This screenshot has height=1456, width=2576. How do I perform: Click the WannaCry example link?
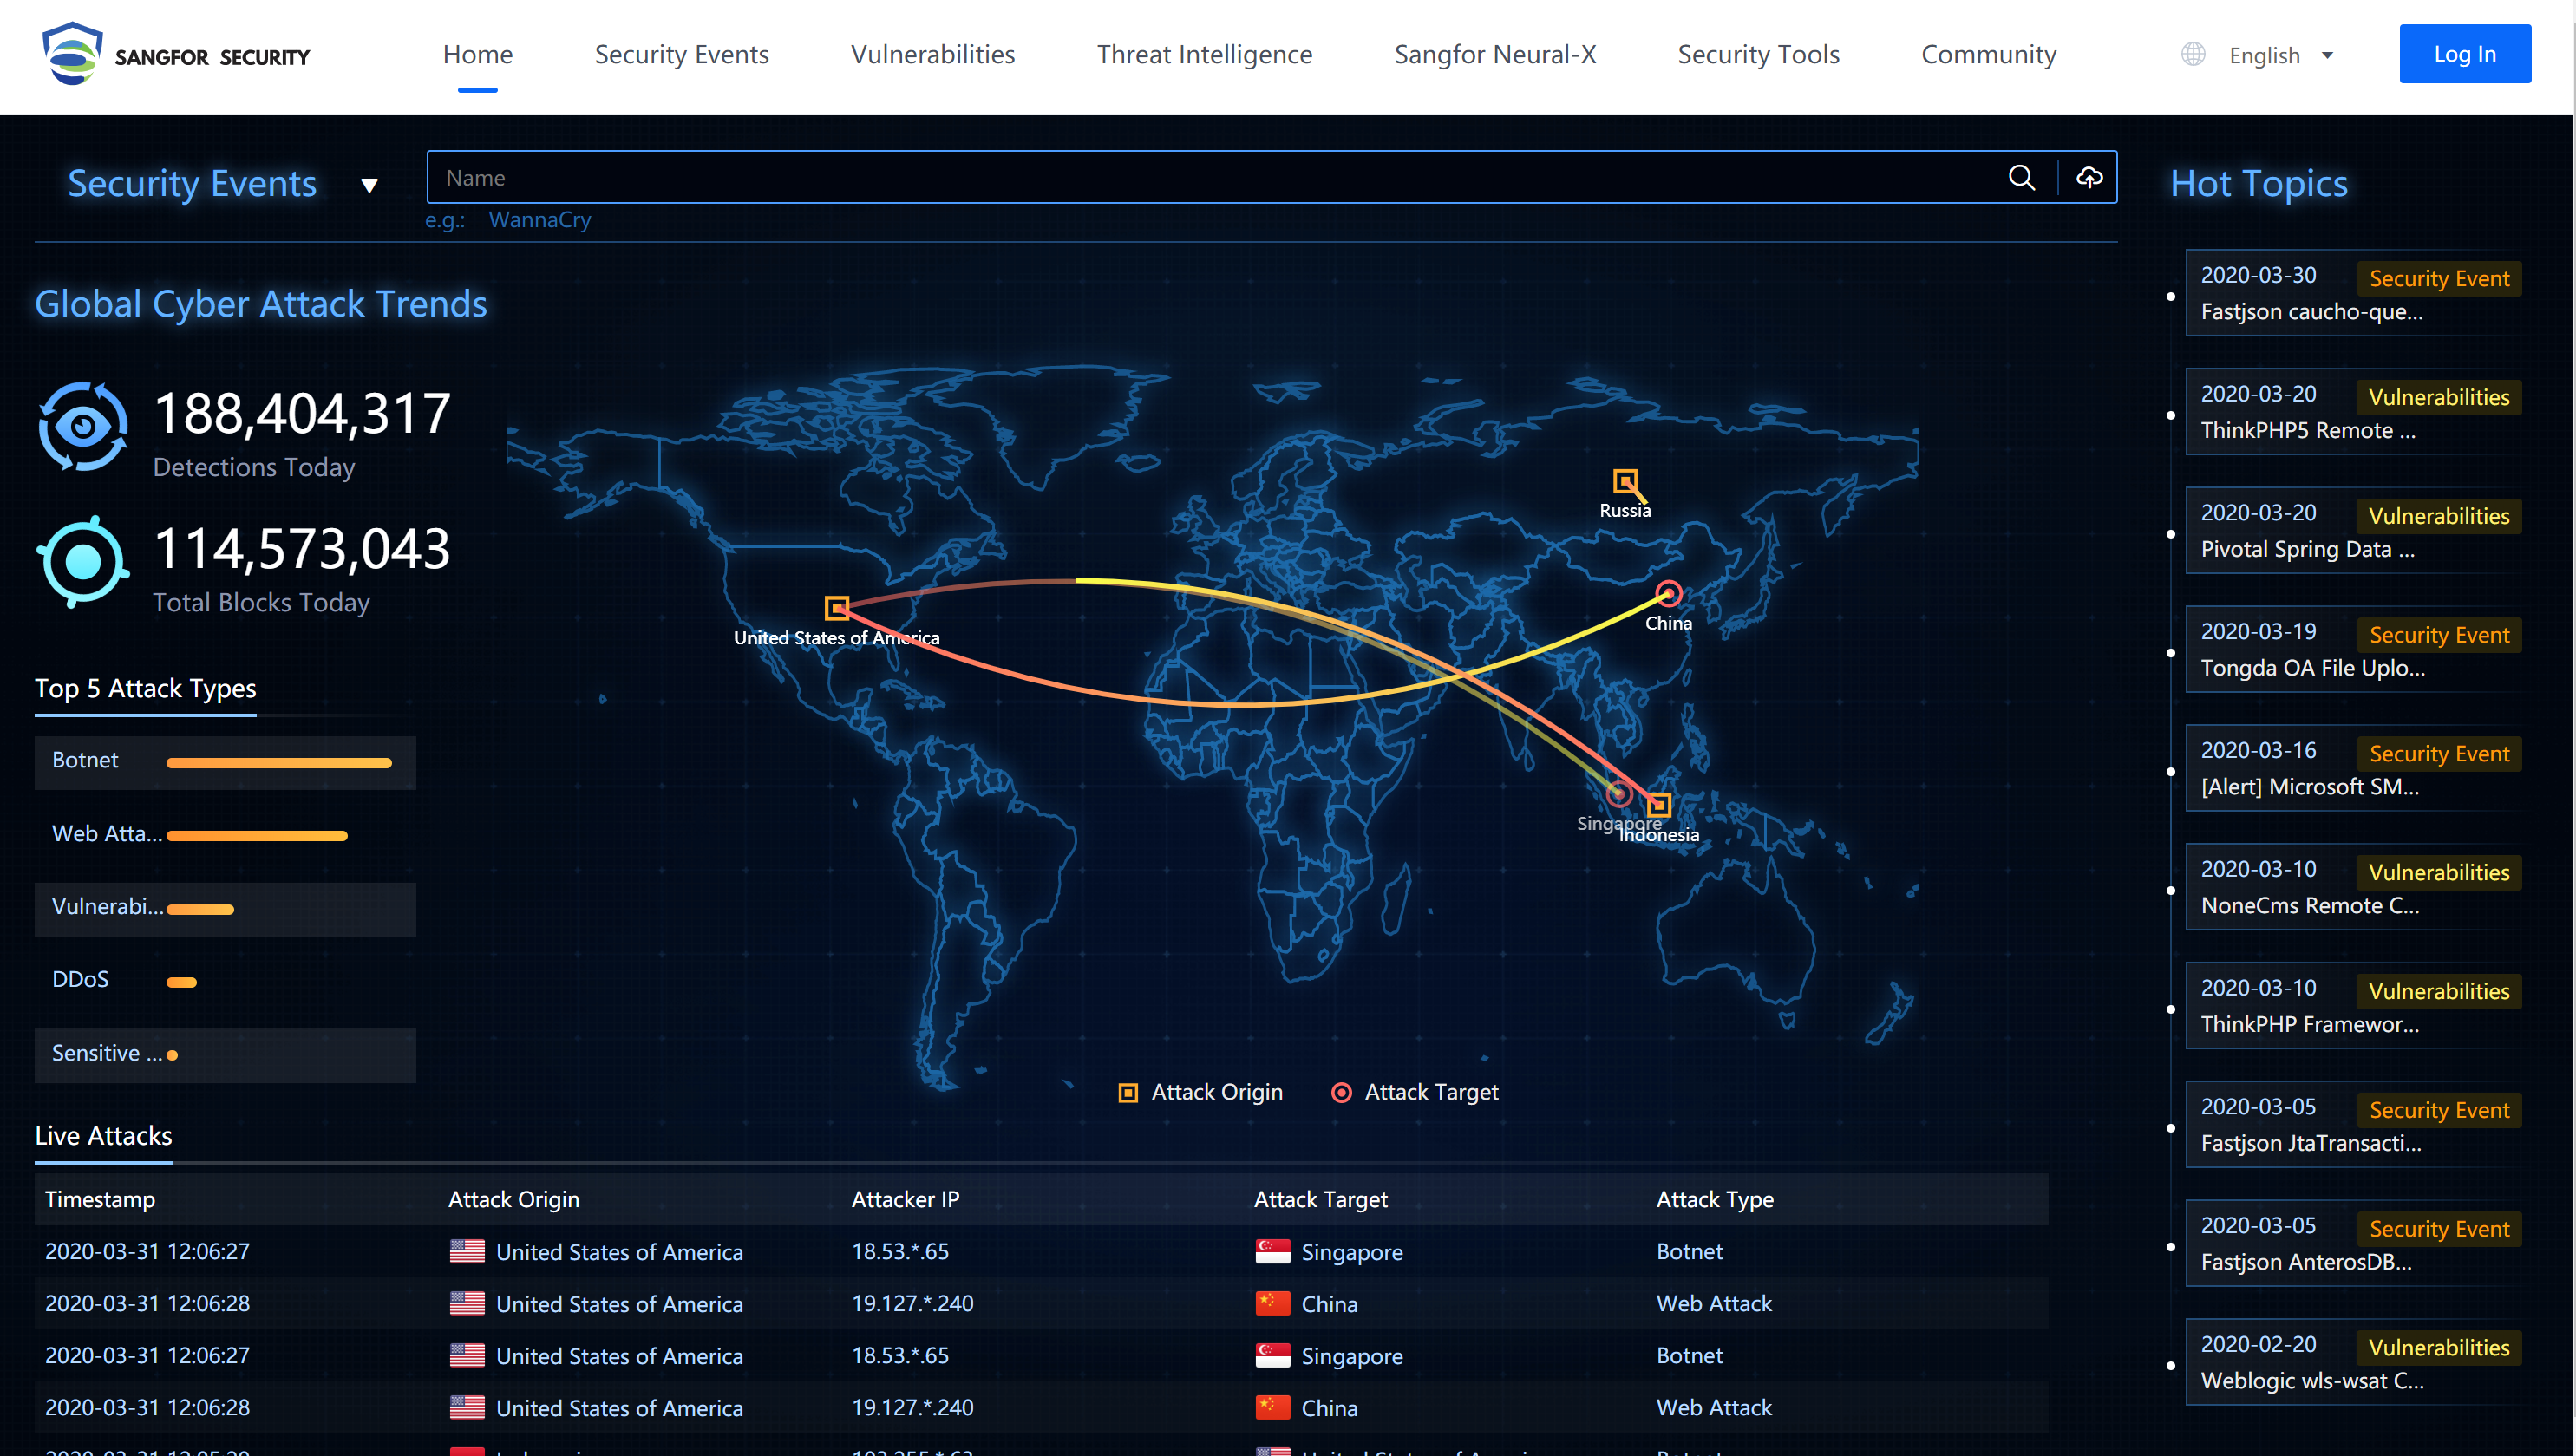[x=539, y=220]
